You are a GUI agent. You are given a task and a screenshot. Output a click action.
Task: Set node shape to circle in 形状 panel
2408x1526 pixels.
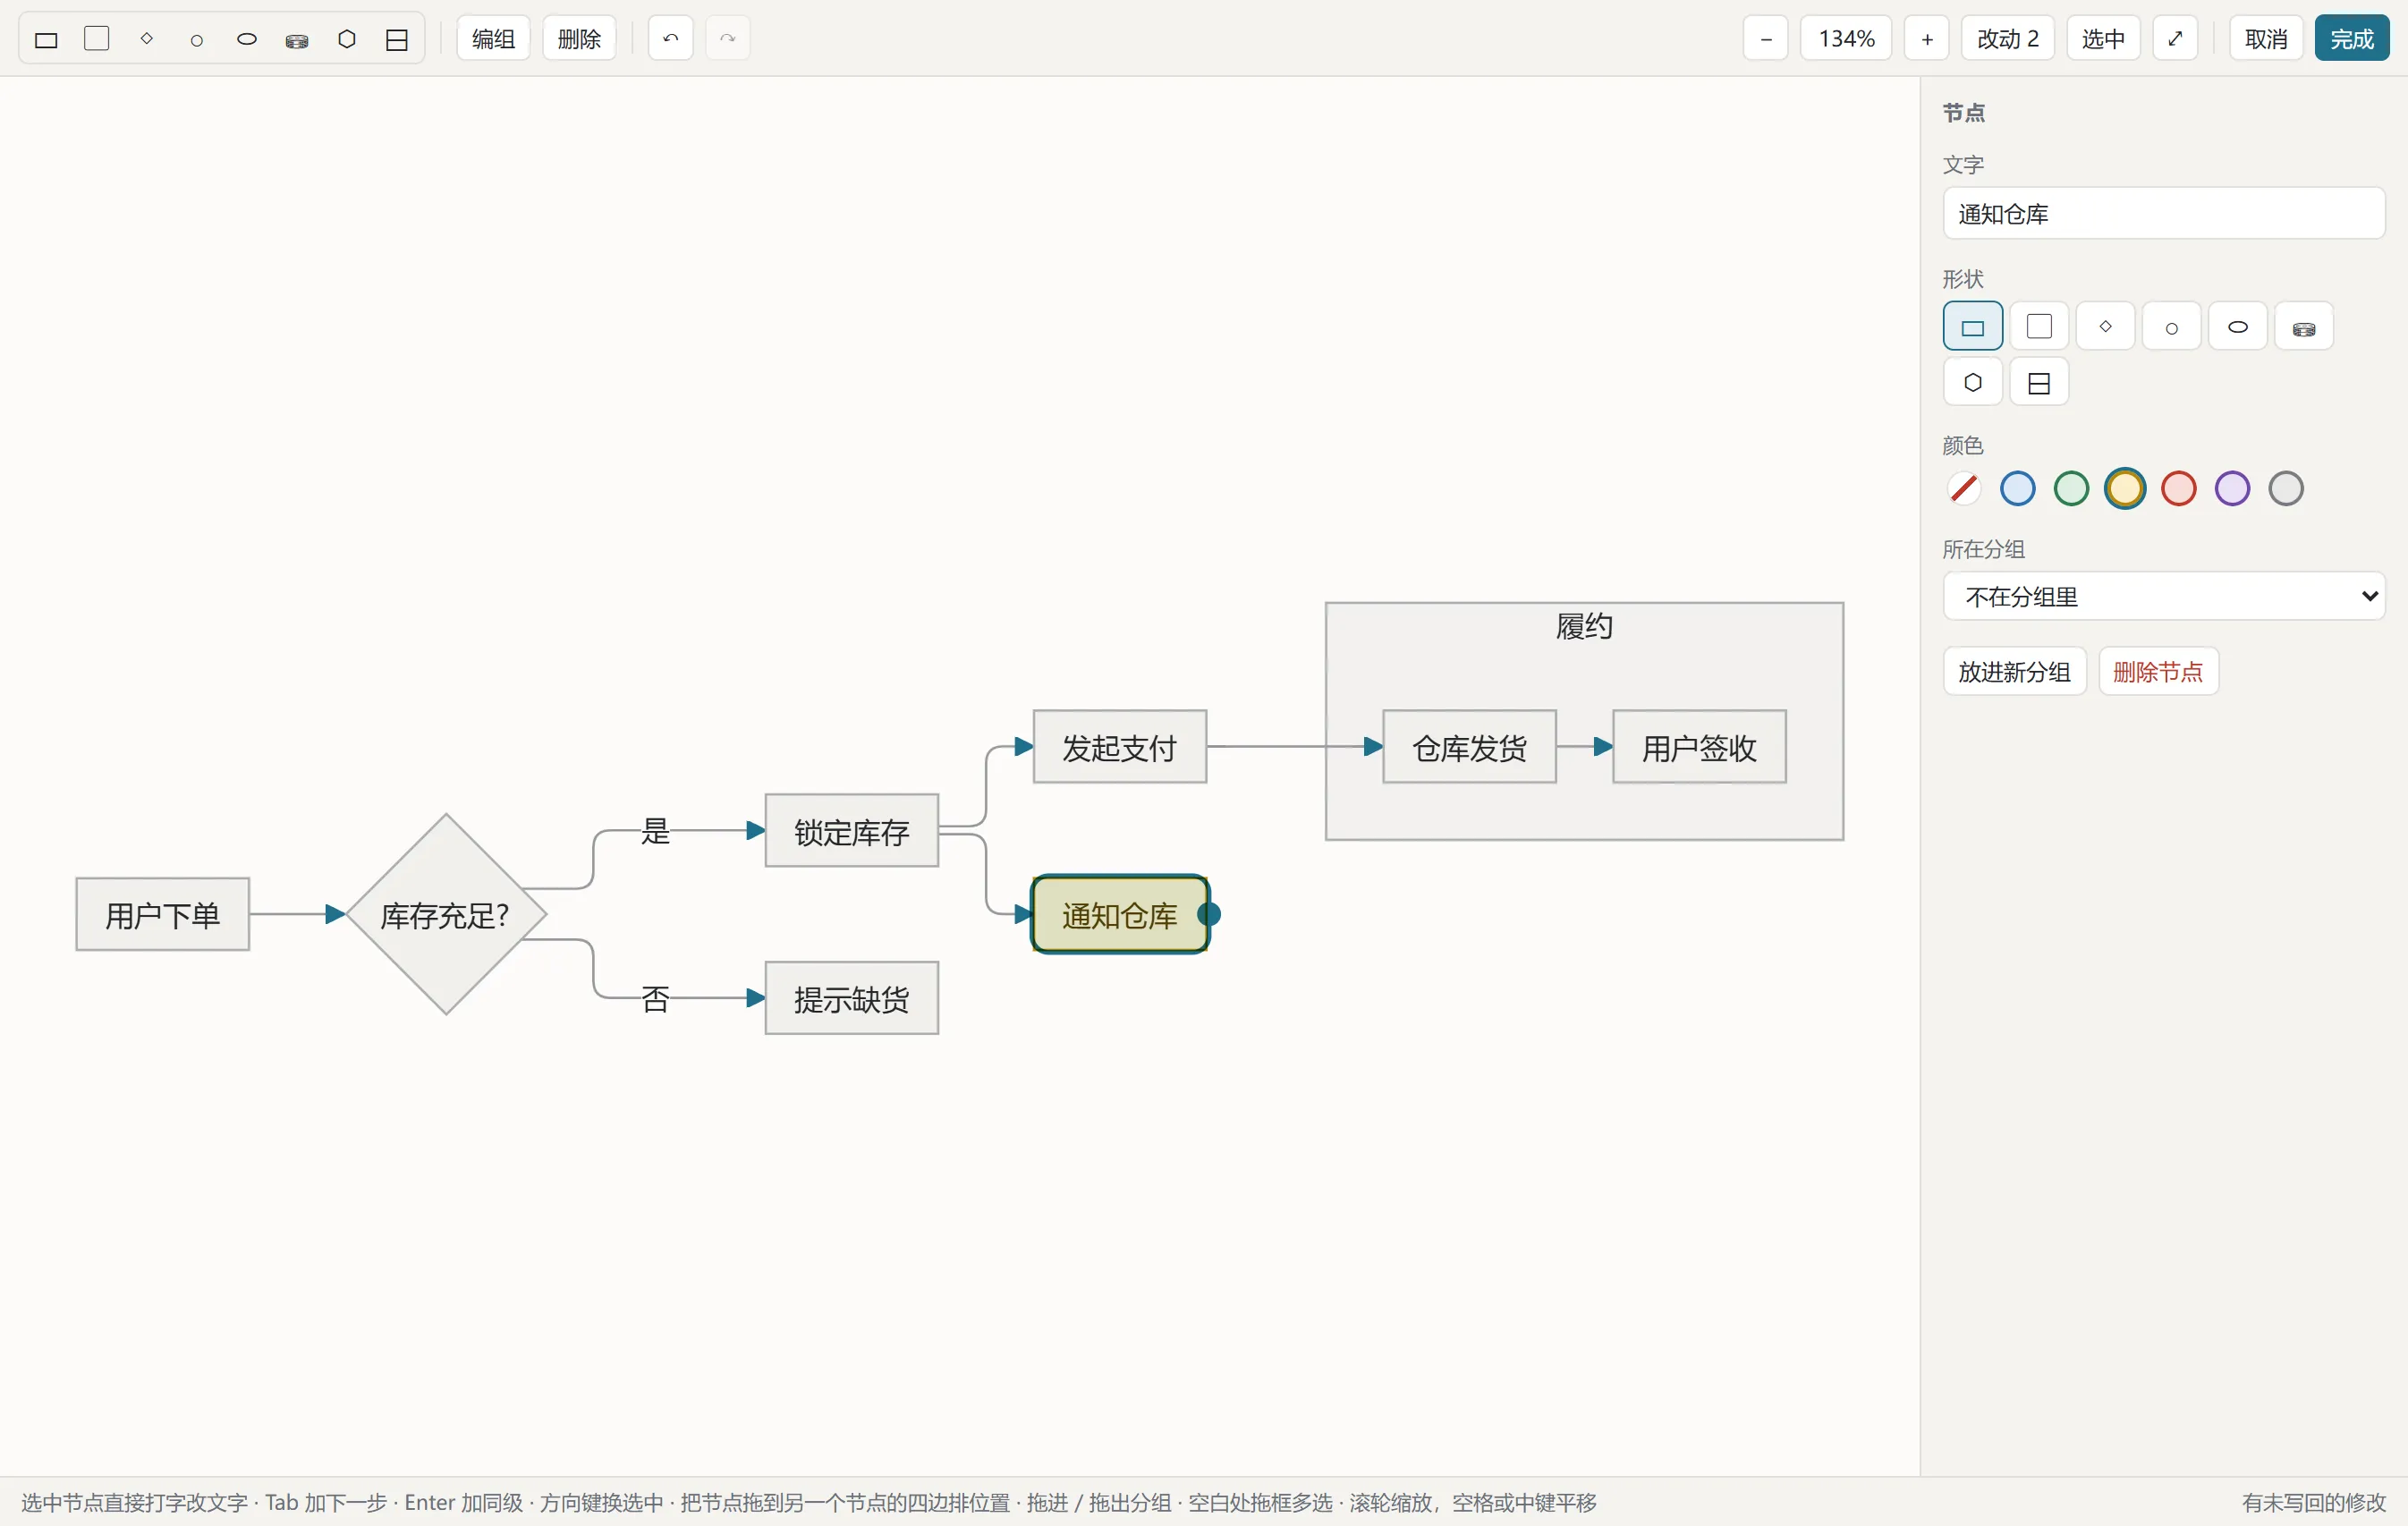click(x=2172, y=326)
